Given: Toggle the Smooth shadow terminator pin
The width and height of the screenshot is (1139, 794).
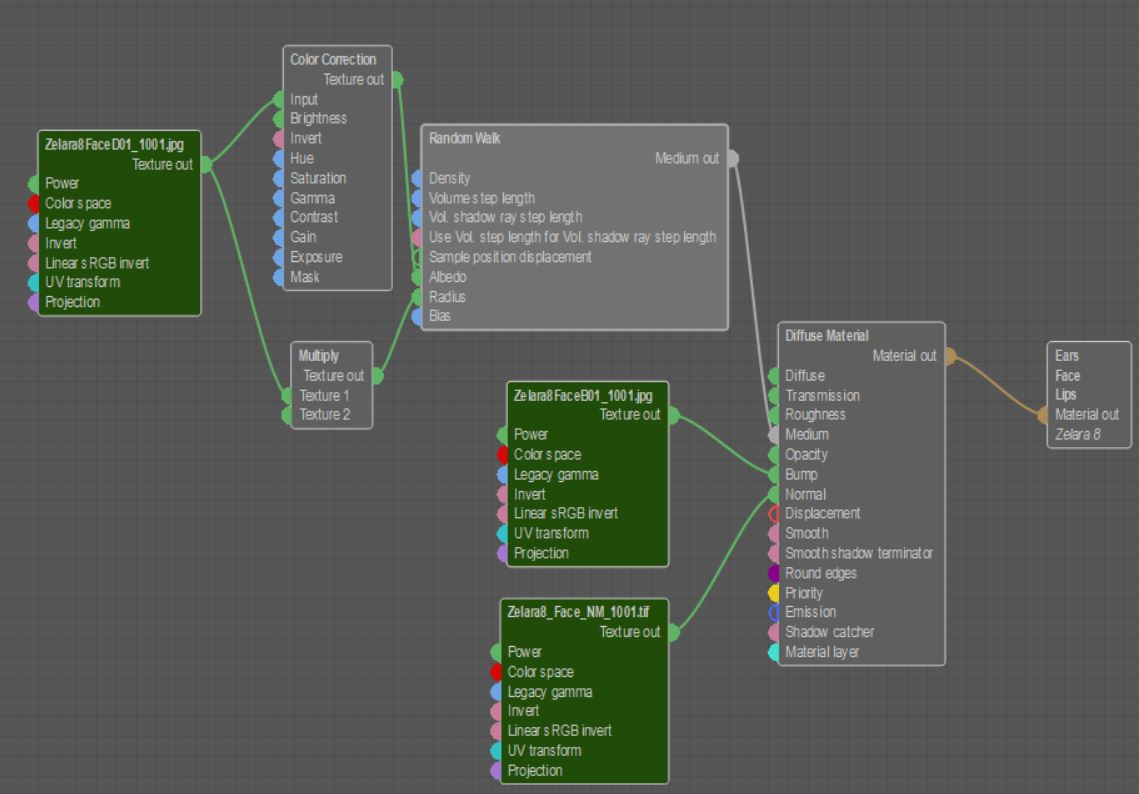Looking at the screenshot, I should tap(774, 553).
